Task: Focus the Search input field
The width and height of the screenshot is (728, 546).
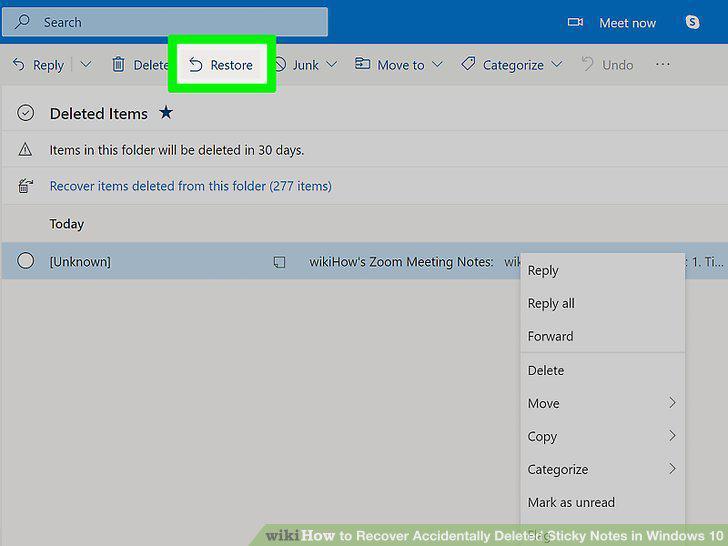Action: [165, 22]
